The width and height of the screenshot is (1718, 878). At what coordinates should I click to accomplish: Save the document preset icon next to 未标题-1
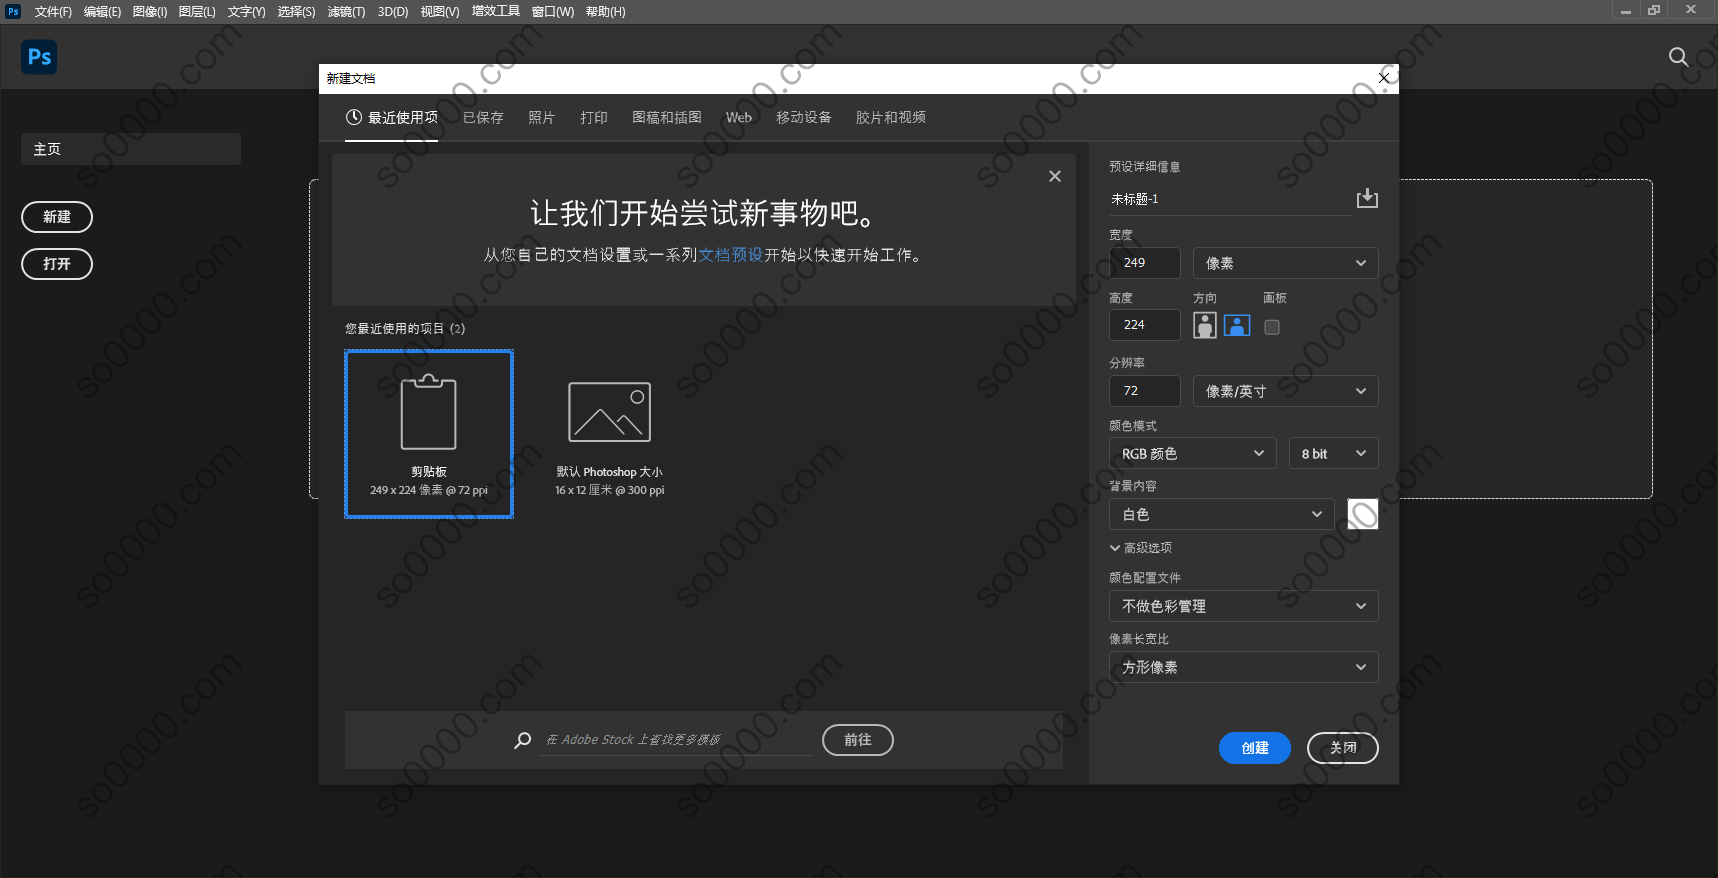tap(1367, 198)
